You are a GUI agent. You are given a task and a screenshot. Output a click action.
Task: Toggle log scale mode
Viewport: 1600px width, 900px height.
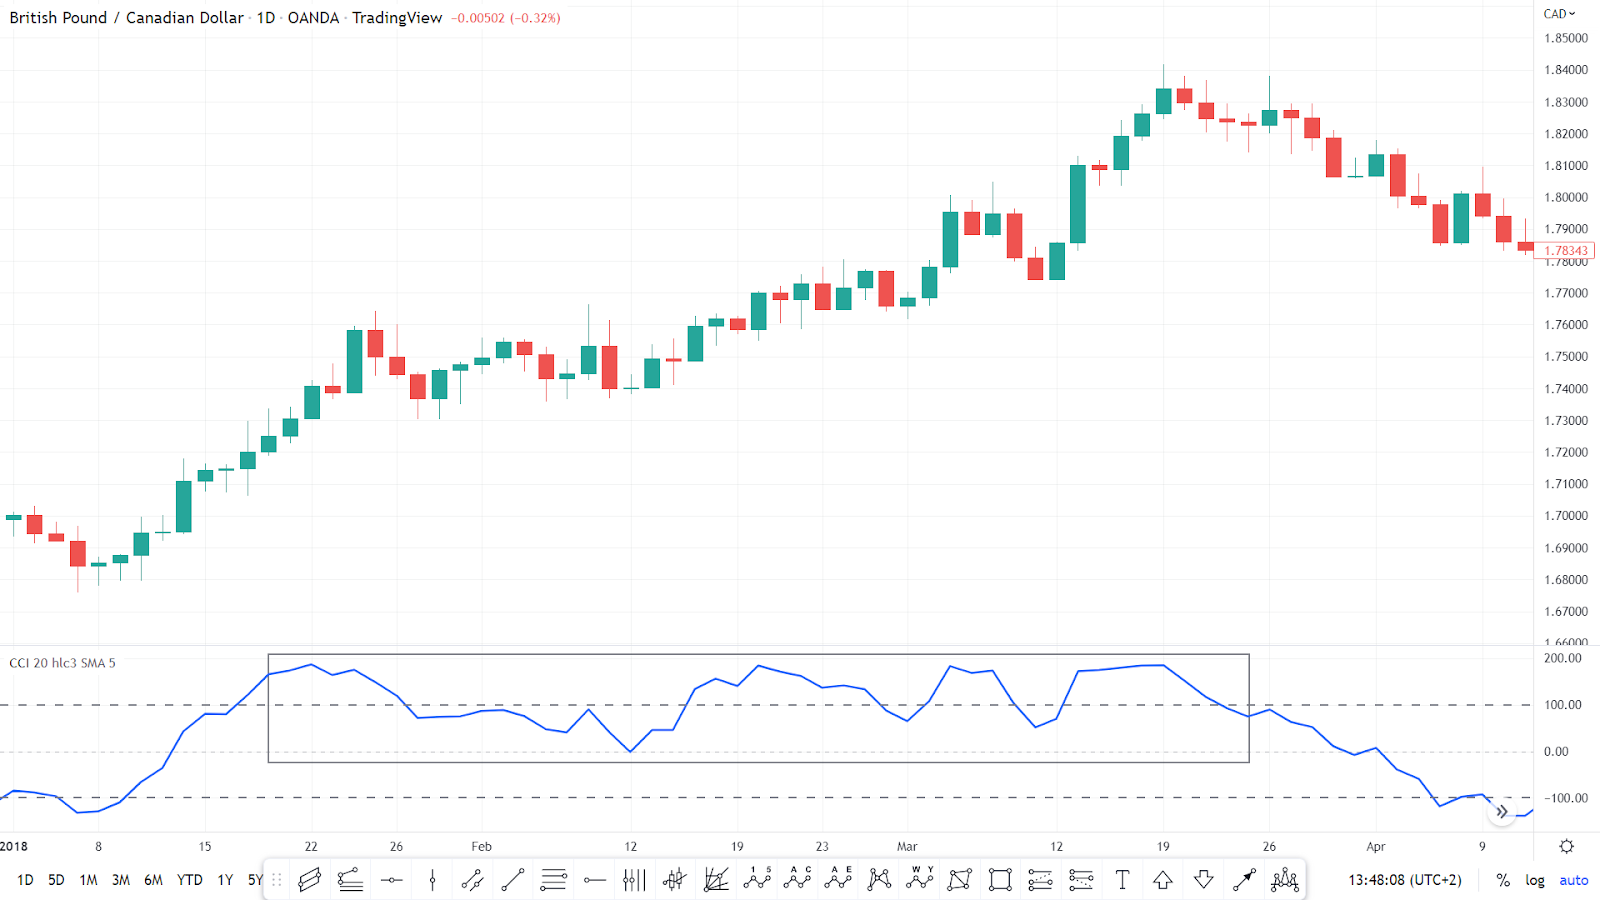1535,880
